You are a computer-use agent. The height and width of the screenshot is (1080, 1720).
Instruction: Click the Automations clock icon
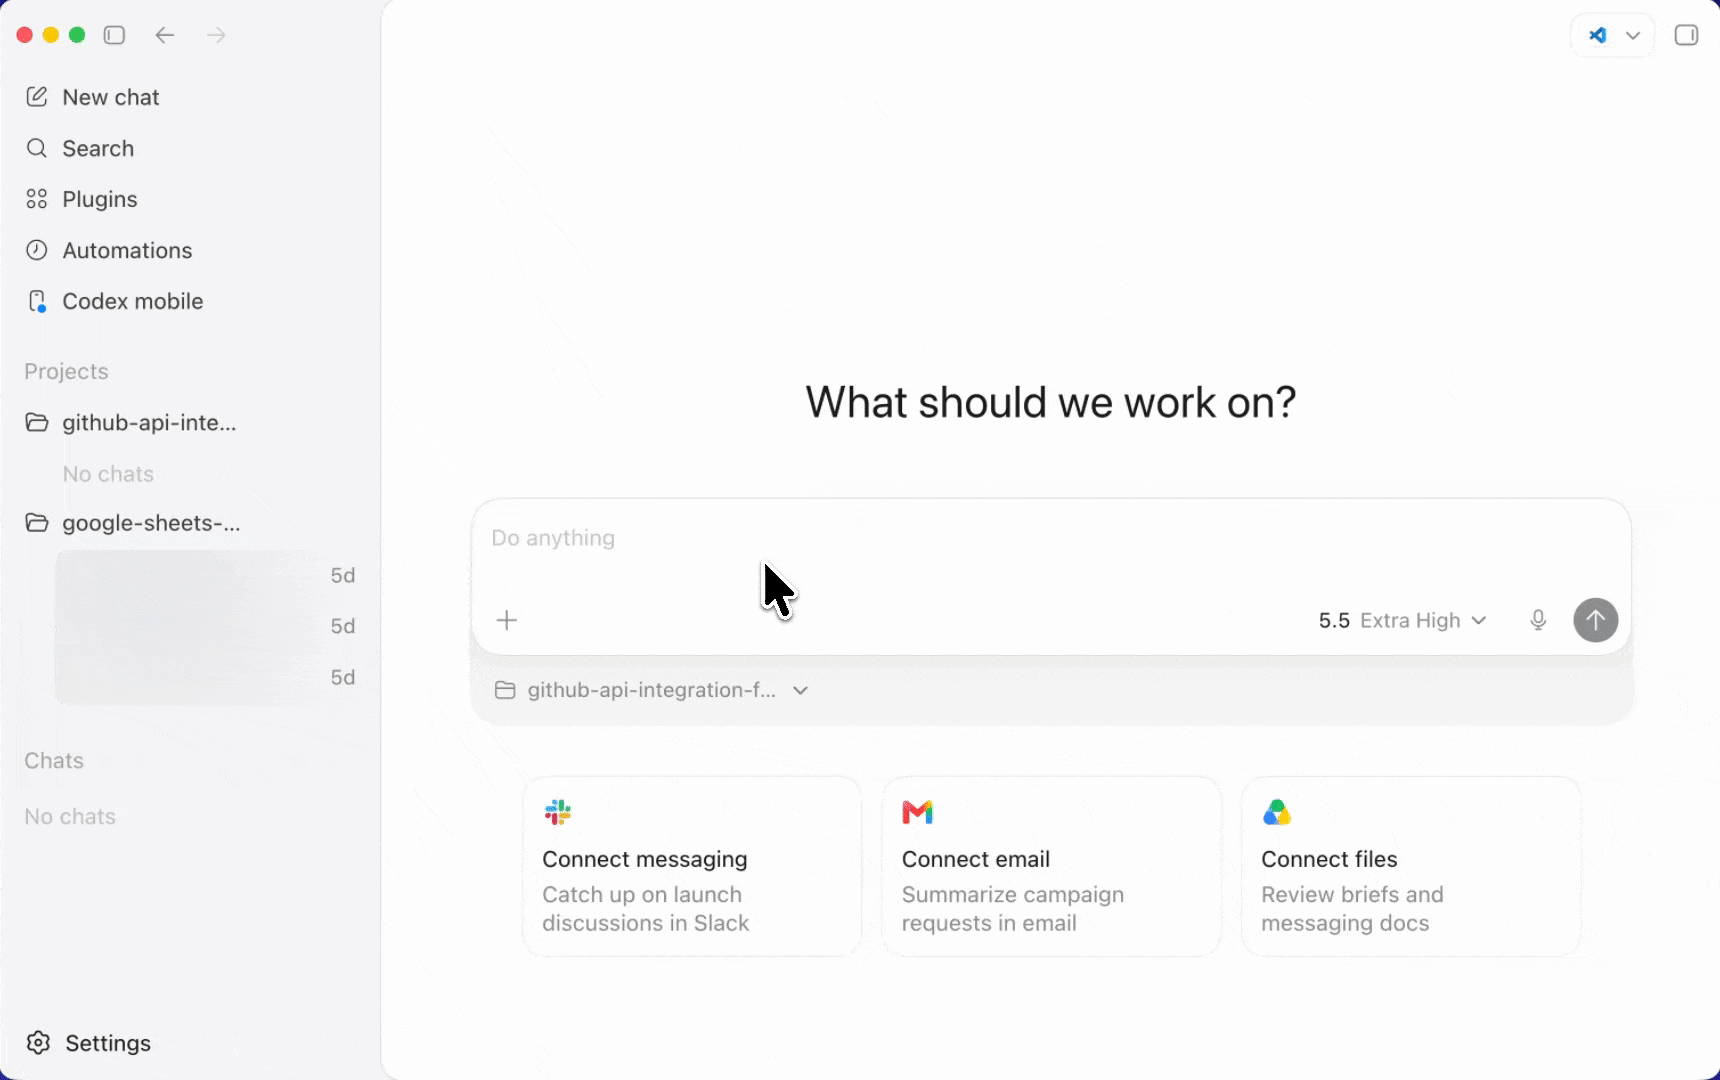[37, 250]
